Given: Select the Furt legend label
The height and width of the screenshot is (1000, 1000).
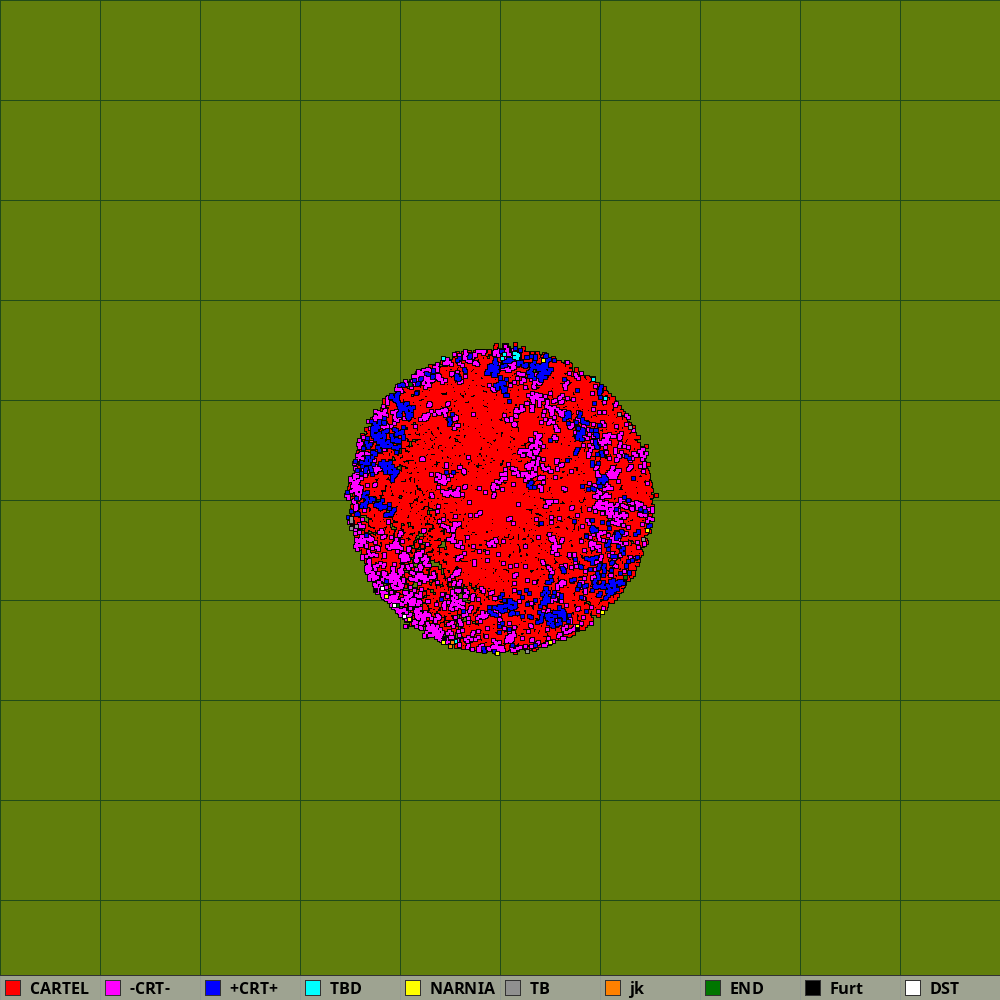Looking at the screenshot, I should pos(846,989).
